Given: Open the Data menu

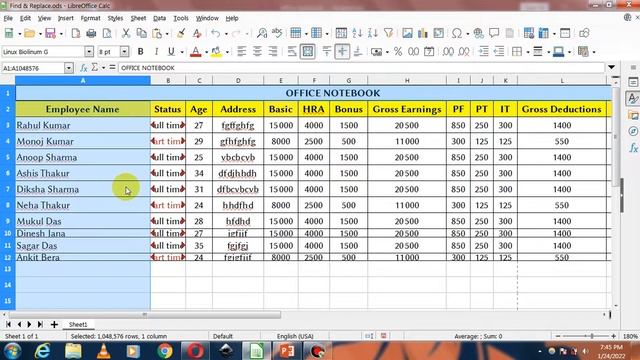Looking at the screenshot, I should pyautogui.click(x=160, y=18).
